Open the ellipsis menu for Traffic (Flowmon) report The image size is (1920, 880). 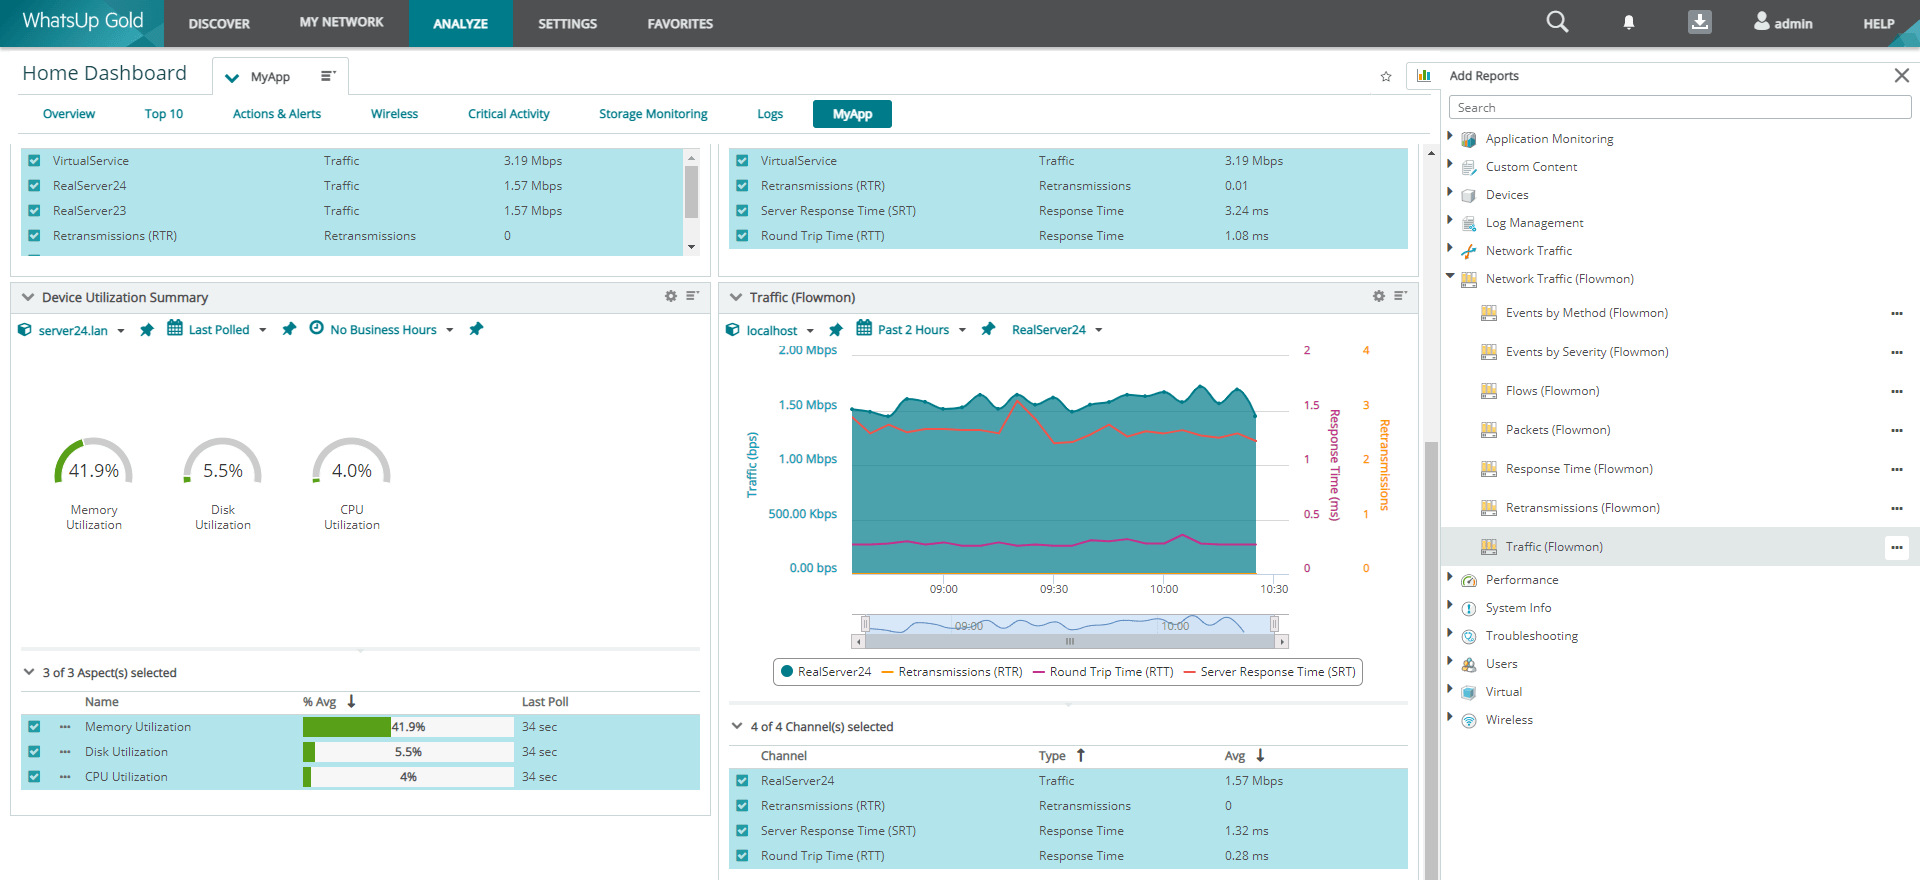pos(1896,547)
